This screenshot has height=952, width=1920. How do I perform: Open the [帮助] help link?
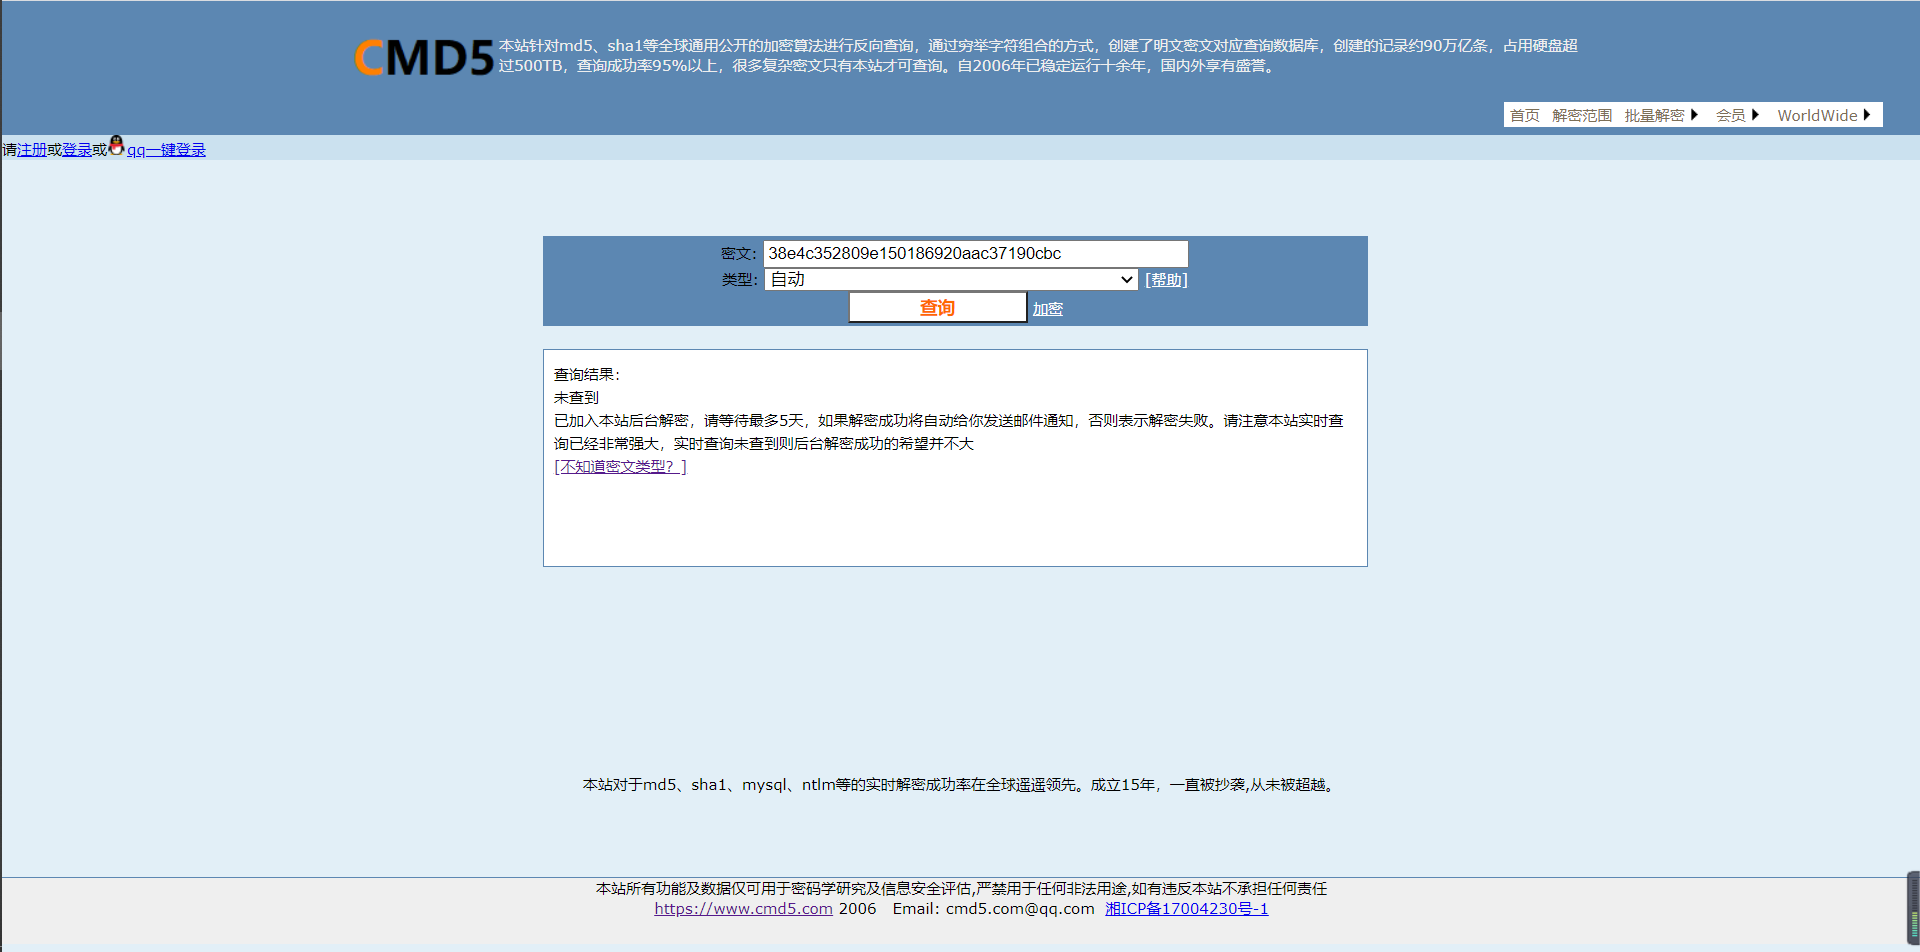click(1166, 279)
